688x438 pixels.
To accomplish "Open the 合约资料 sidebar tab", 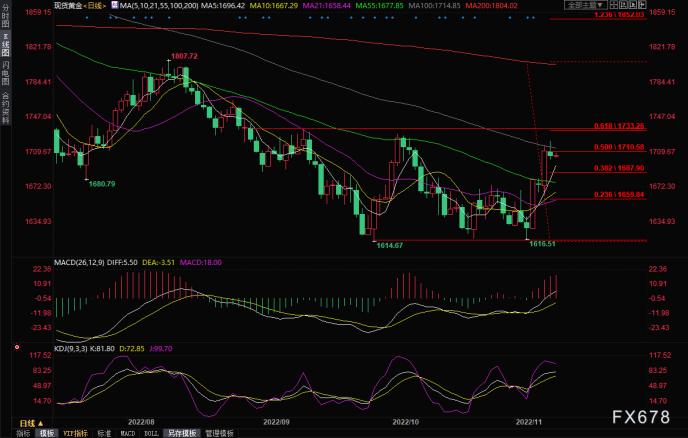I will 5,108.
